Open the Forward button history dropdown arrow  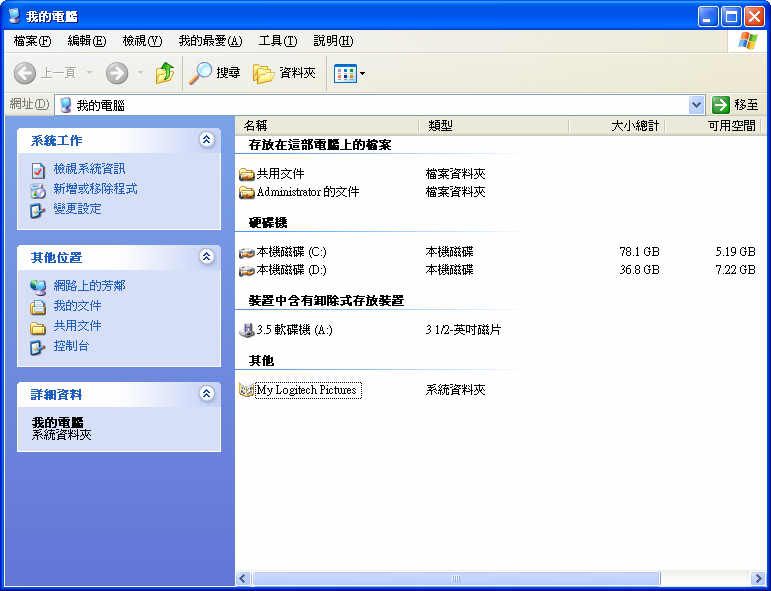pyautogui.click(x=140, y=73)
